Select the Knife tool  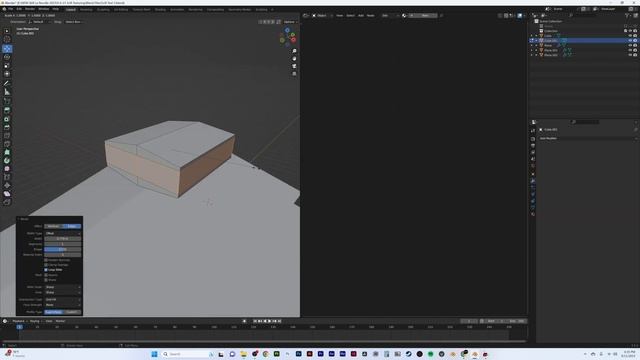7,144
